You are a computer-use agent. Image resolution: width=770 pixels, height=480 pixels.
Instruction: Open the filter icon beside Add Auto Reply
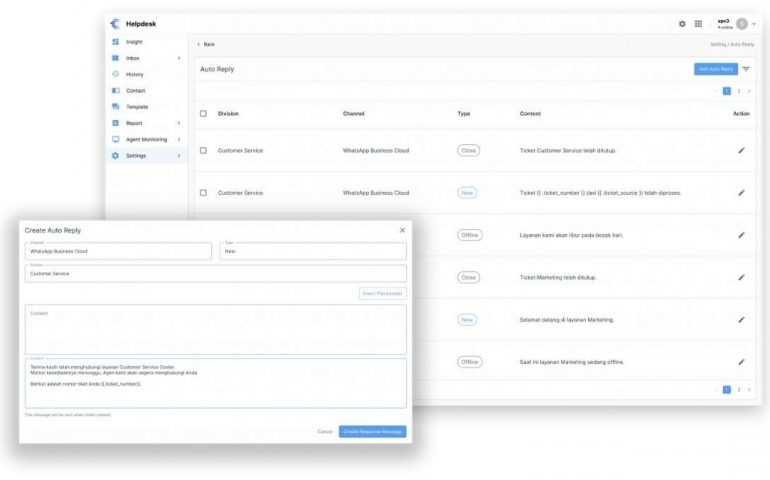(x=746, y=69)
